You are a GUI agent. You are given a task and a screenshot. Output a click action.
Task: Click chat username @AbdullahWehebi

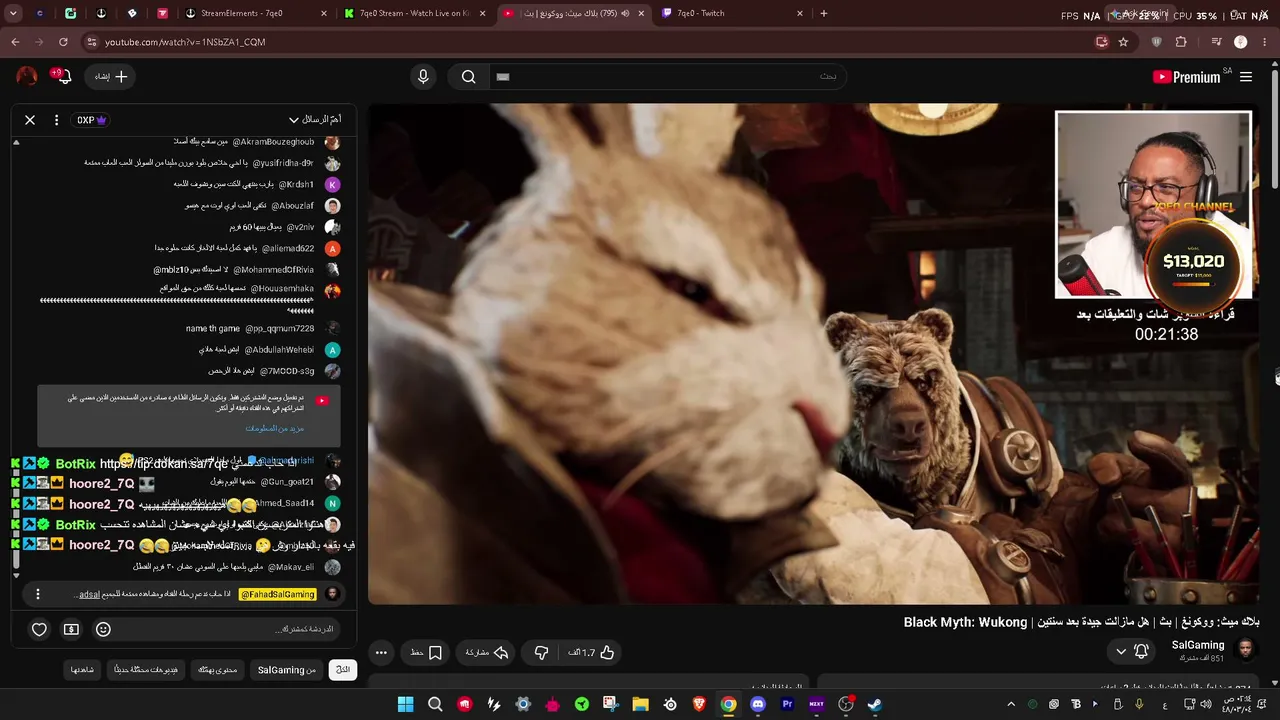pyautogui.click(x=279, y=350)
